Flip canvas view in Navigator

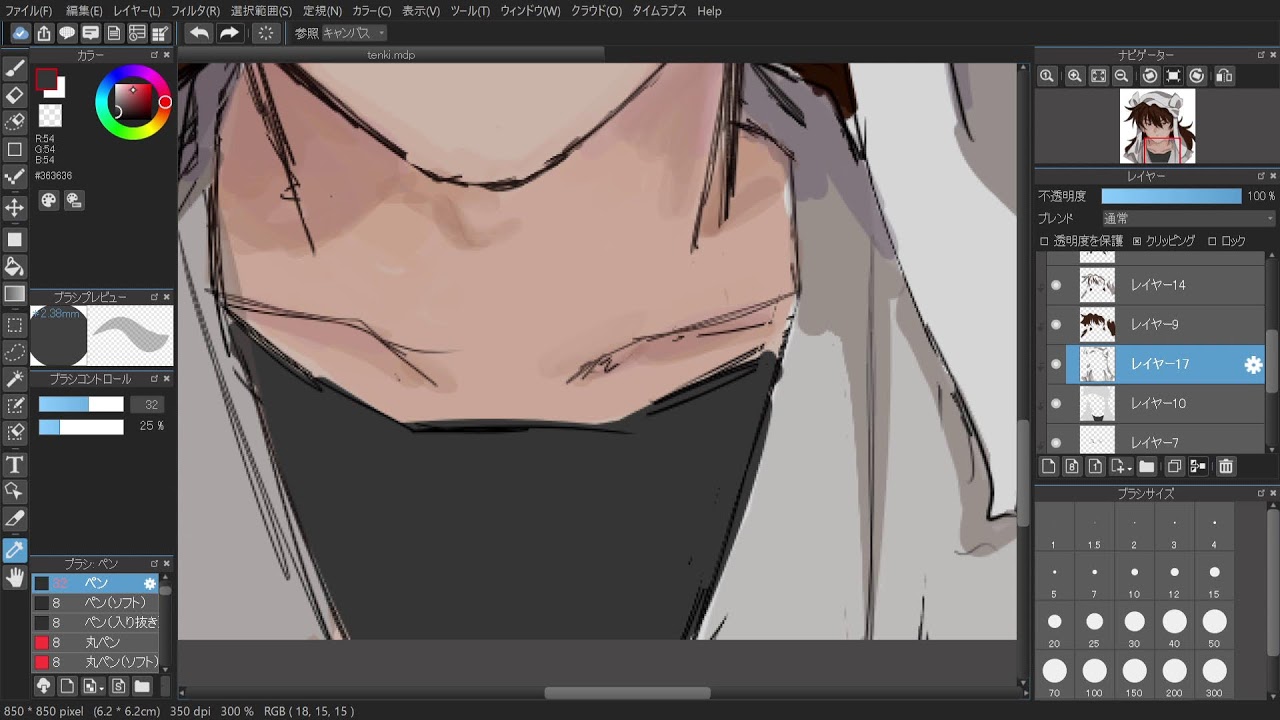click(x=1225, y=76)
